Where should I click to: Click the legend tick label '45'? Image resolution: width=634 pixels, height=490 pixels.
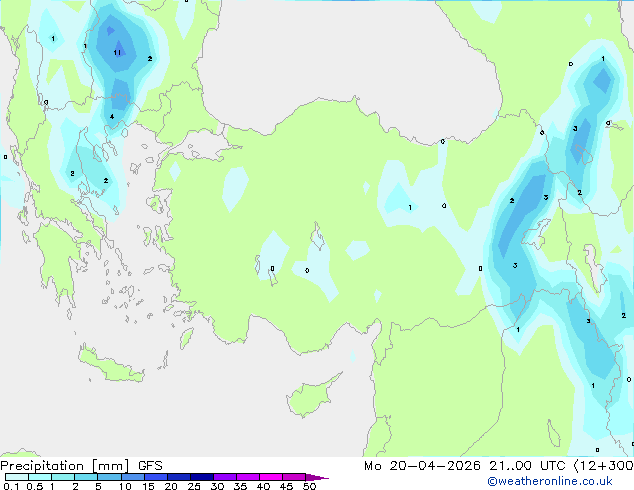point(286,486)
